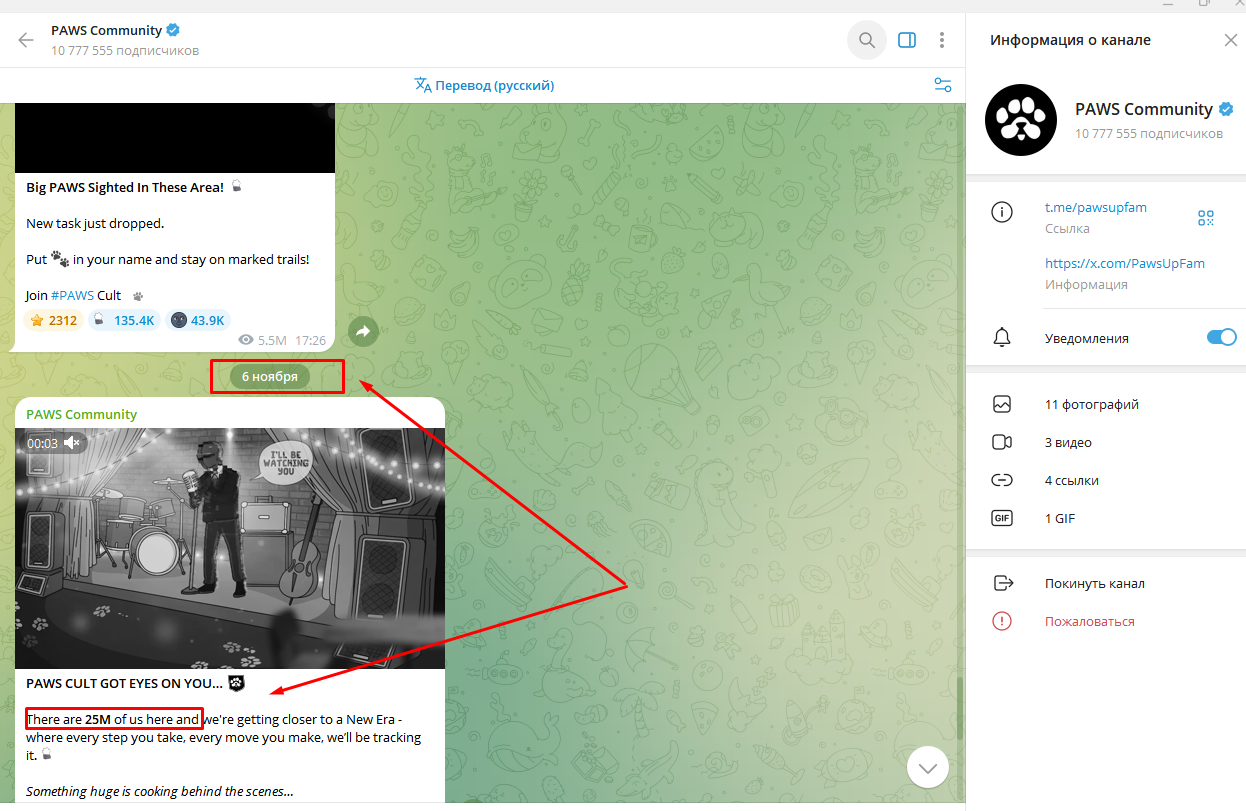This screenshot has width=1246, height=811.
Task: Click the 43.9K reaction chip
Action: tap(197, 320)
